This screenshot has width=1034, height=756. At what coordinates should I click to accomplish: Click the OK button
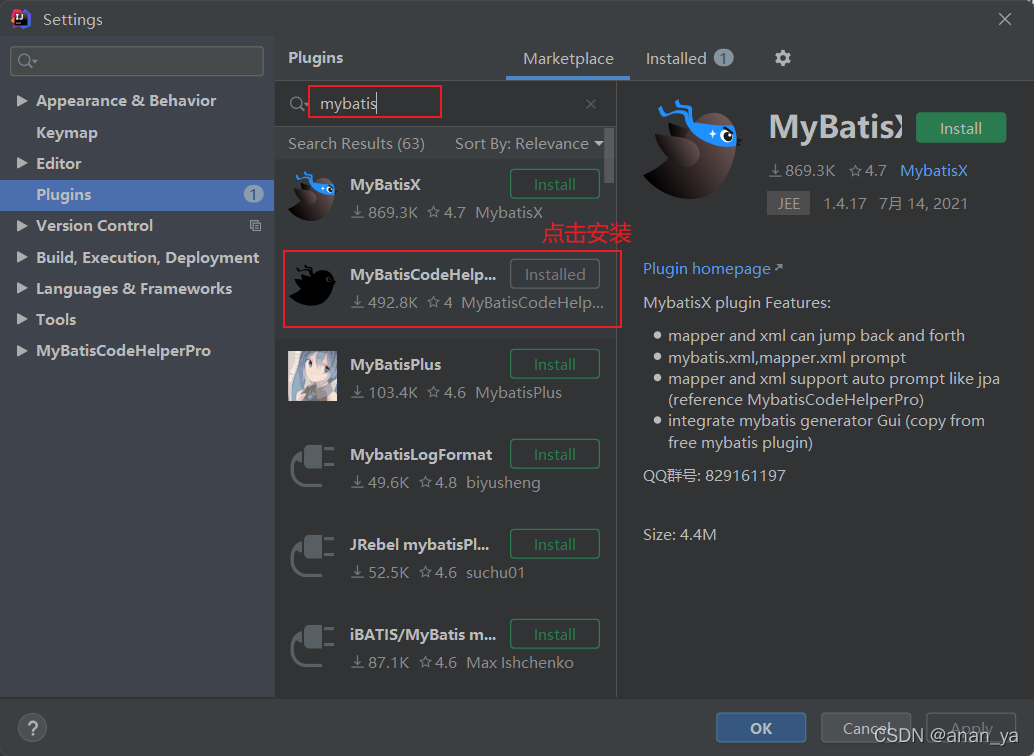(761, 728)
